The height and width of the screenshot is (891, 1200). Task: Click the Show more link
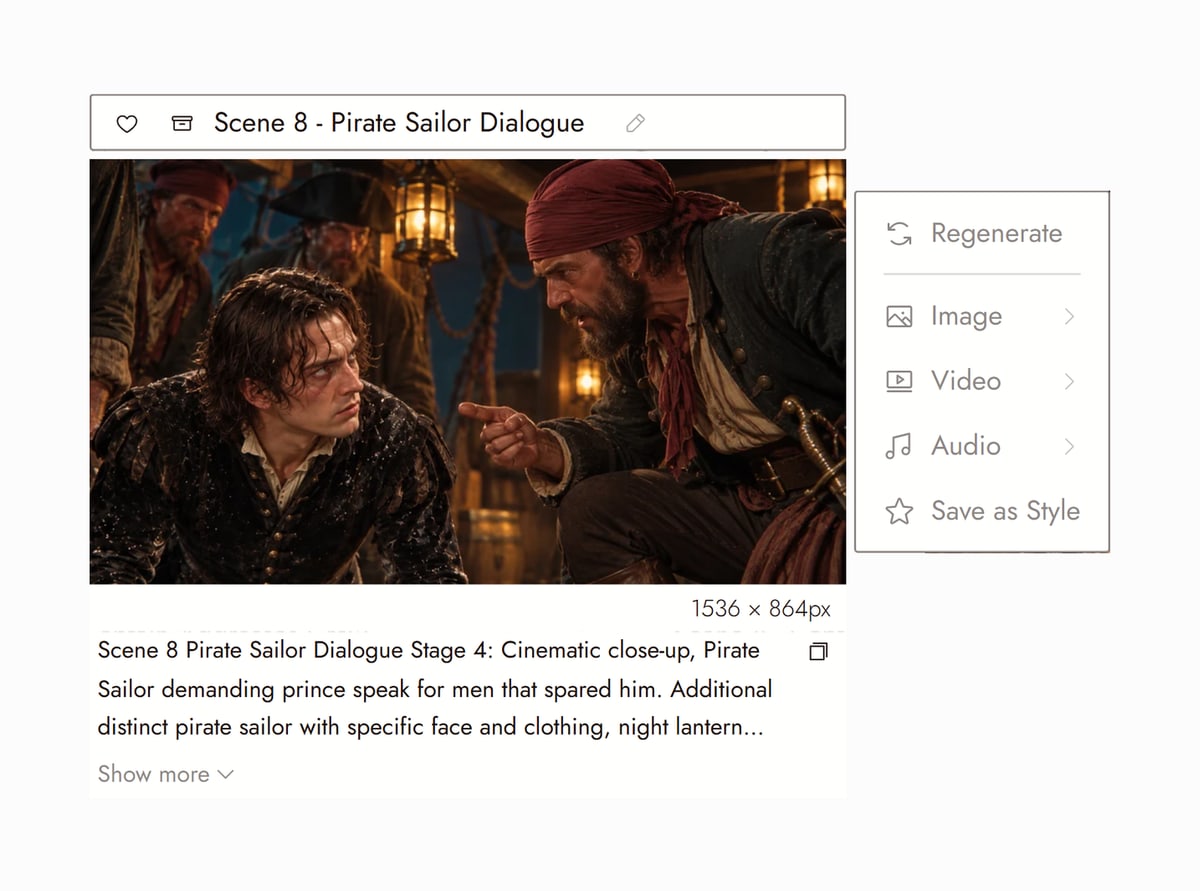[x=165, y=774]
